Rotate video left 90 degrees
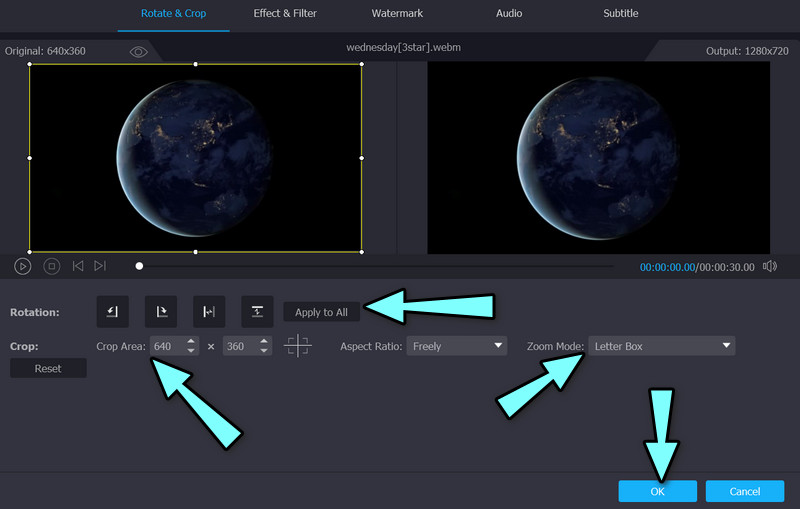This screenshot has height=509, width=800. point(112,312)
